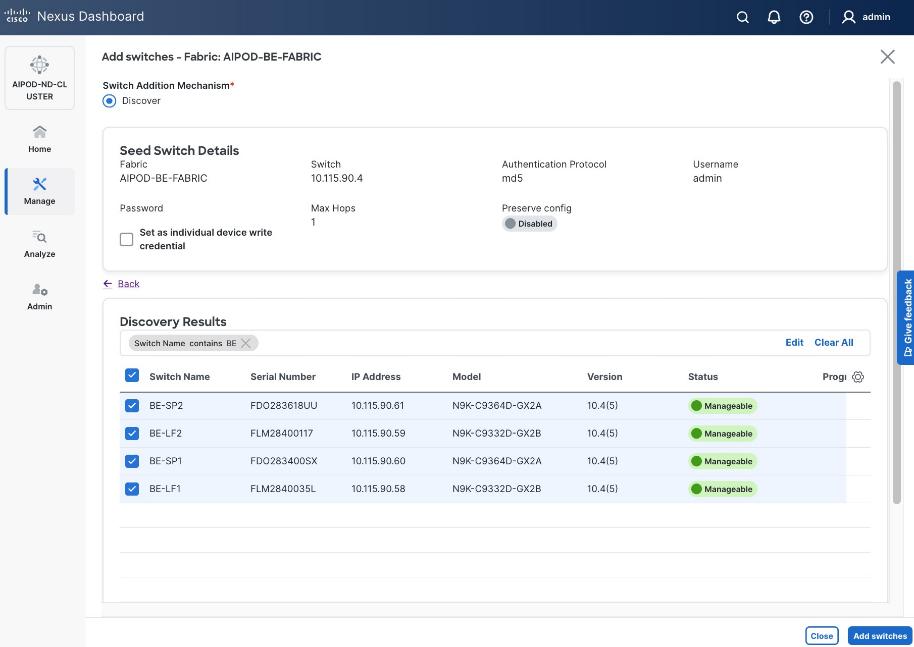Click the AIPOD-ND-CLUSTER cluster icon
The image size is (914, 647).
[40, 66]
